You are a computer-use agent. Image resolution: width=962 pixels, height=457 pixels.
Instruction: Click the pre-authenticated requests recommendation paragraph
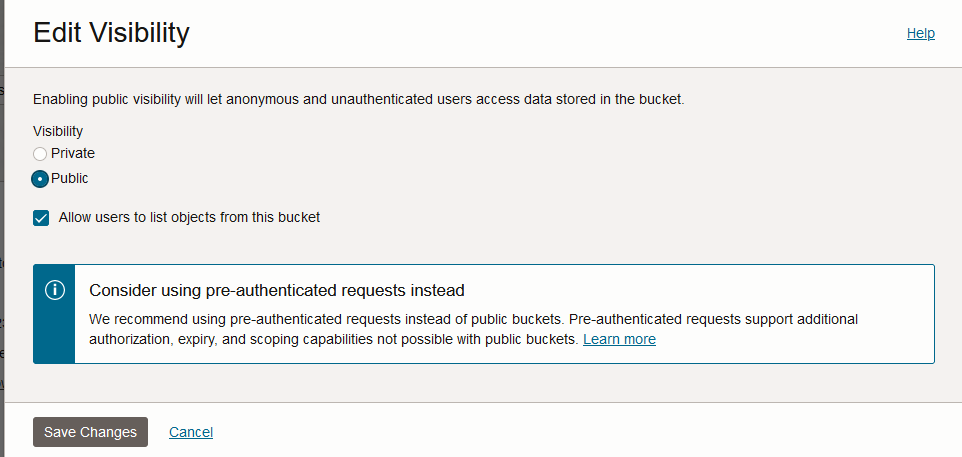point(473,329)
